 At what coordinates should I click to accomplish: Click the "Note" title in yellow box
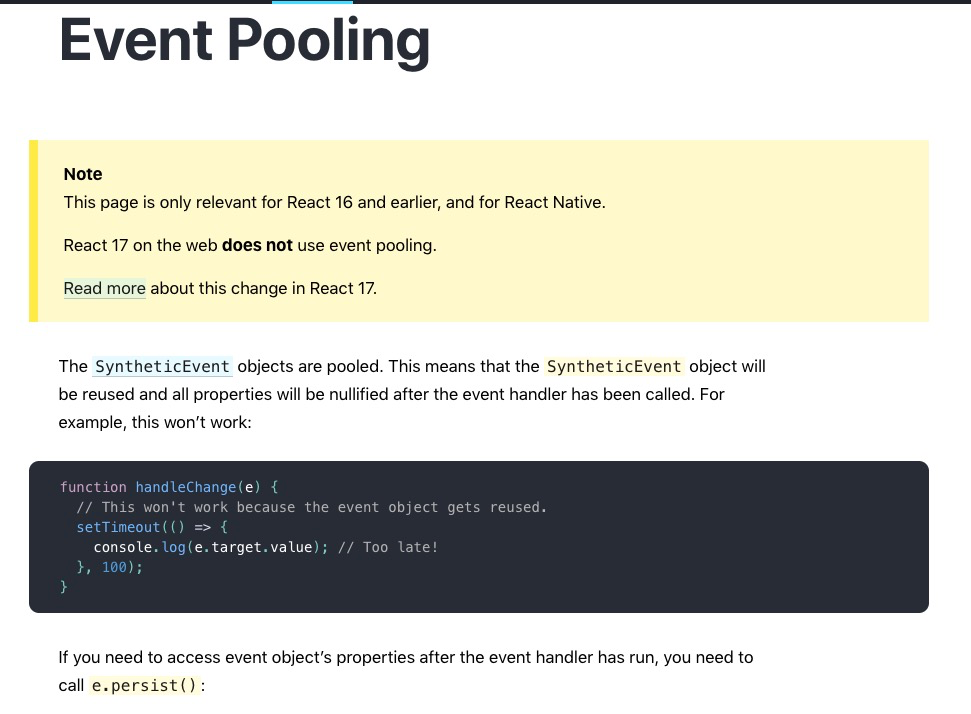83,174
